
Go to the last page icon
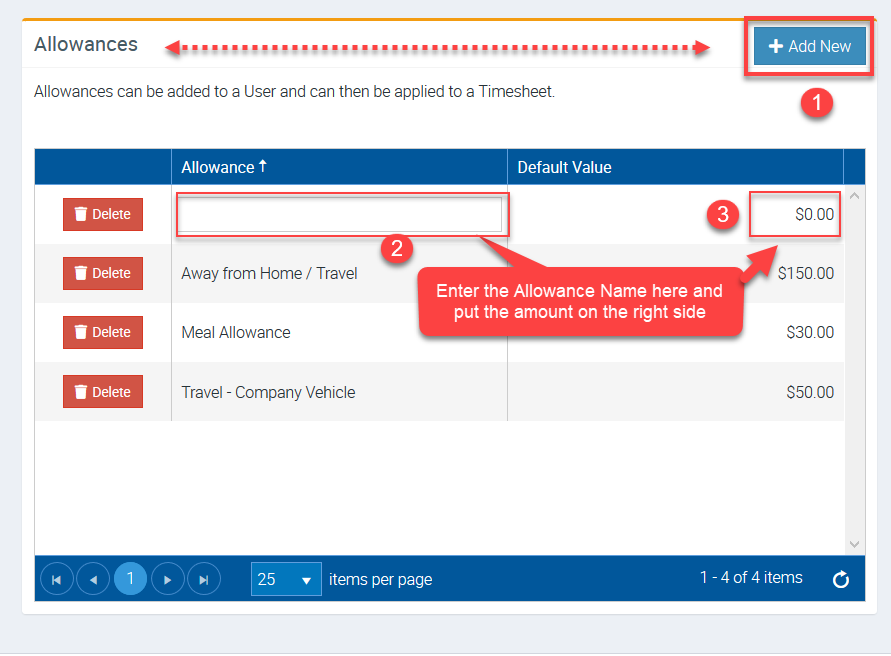pyautogui.click(x=204, y=579)
